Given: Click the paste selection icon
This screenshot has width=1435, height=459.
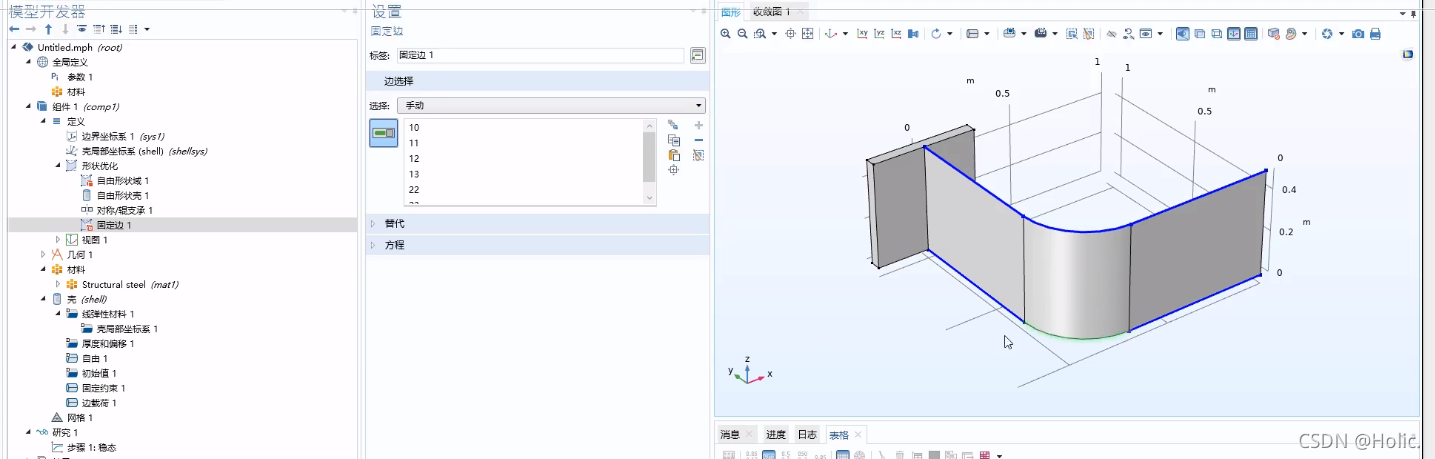Looking at the screenshot, I should [x=674, y=155].
